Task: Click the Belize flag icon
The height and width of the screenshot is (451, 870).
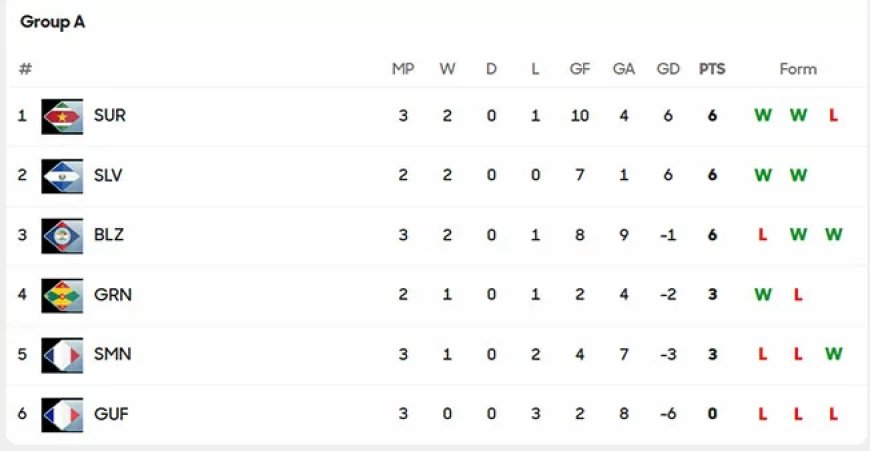Action: tap(62, 236)
